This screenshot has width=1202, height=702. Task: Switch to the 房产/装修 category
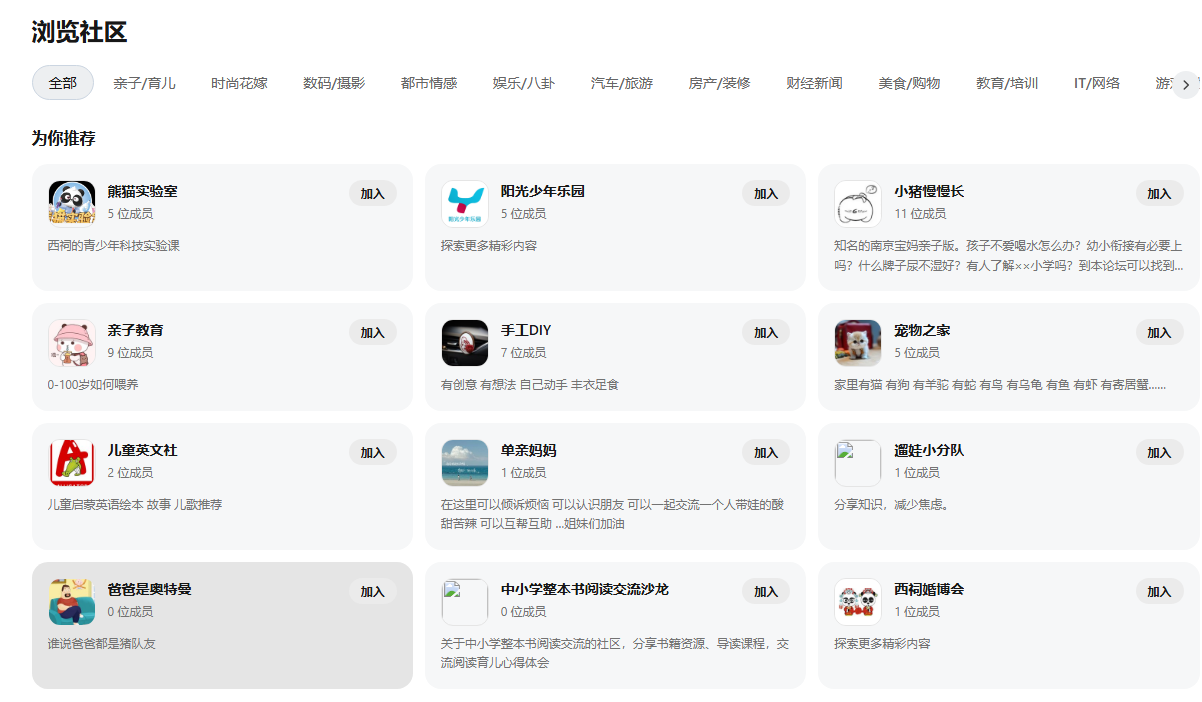719,83
